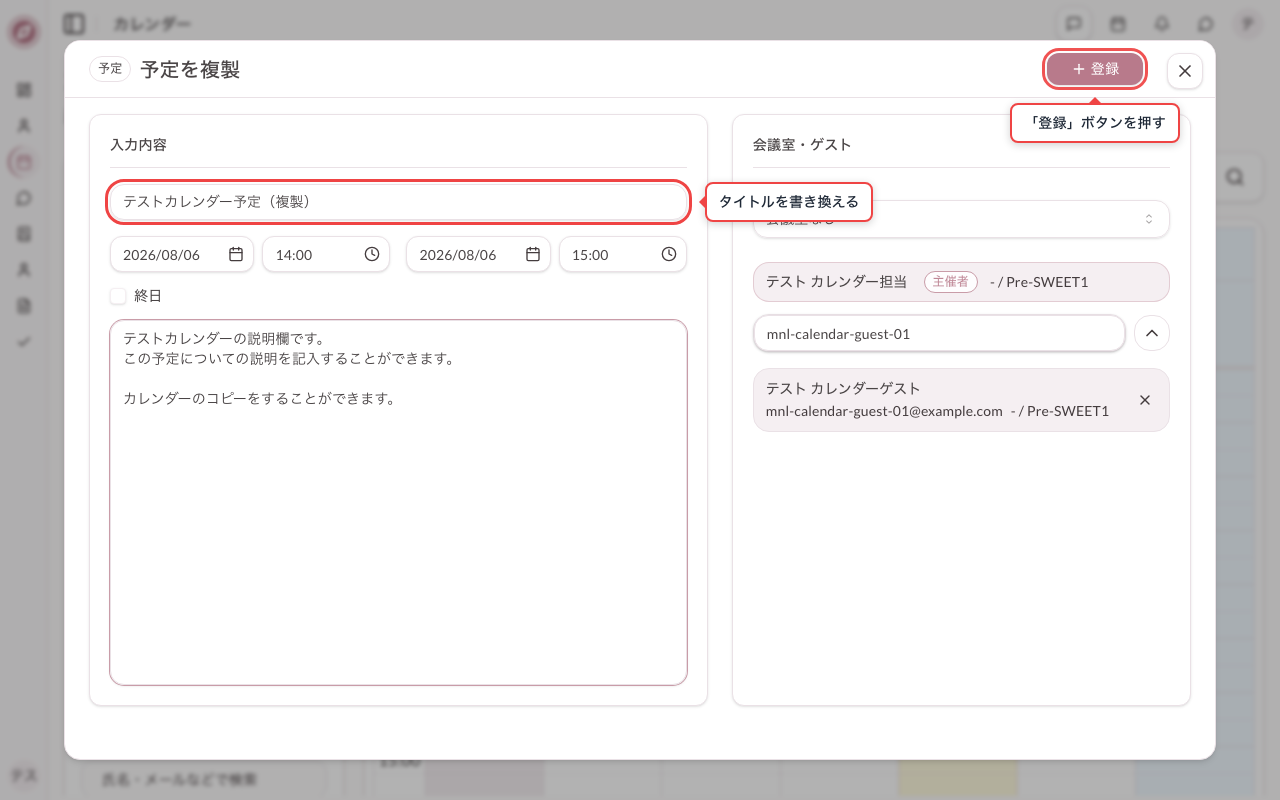Open the user avatar in top bar
The width and height of the screenshot is (1280, 800).
pos(1246,23)
